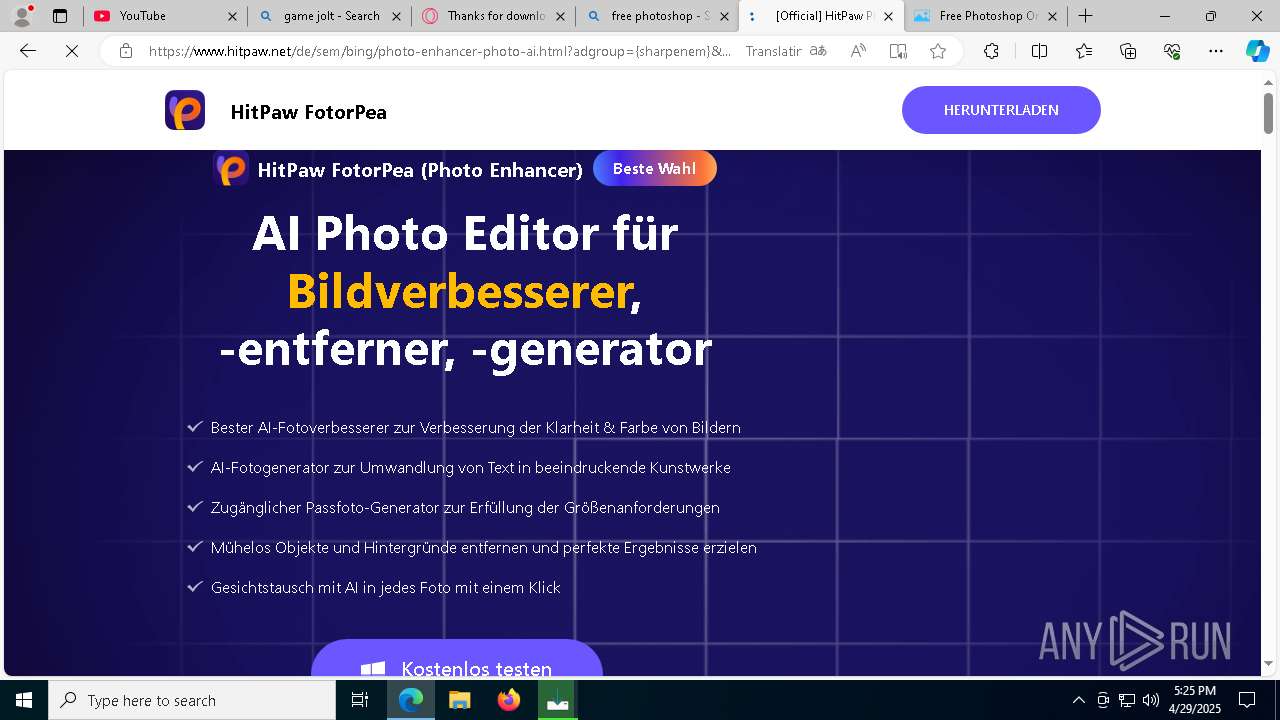
Task: Switch to the game jolt Search tab
Action: click(x=330, y=16)
